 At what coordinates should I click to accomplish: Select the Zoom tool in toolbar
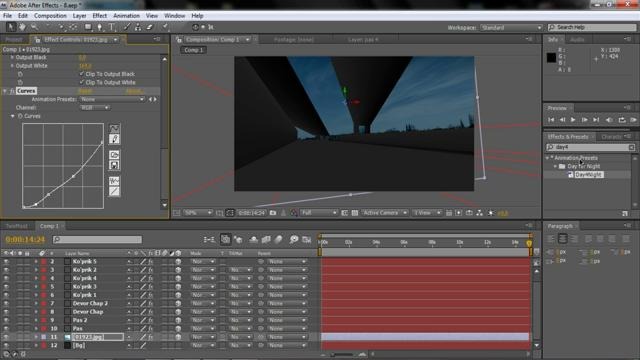click(34, 27)
